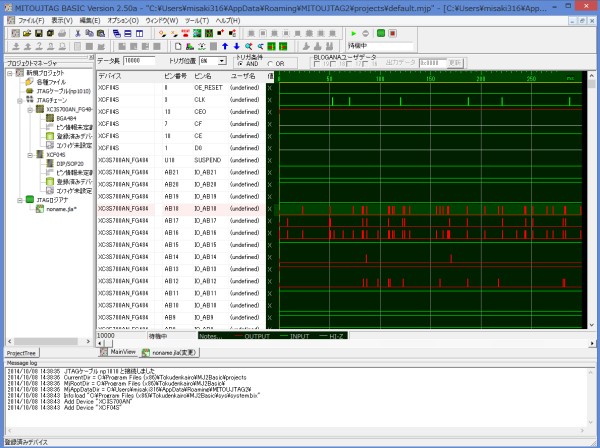Click the blue down arrow icon
Viewport: 600px width, 448px height.
(x=236, y=46)
